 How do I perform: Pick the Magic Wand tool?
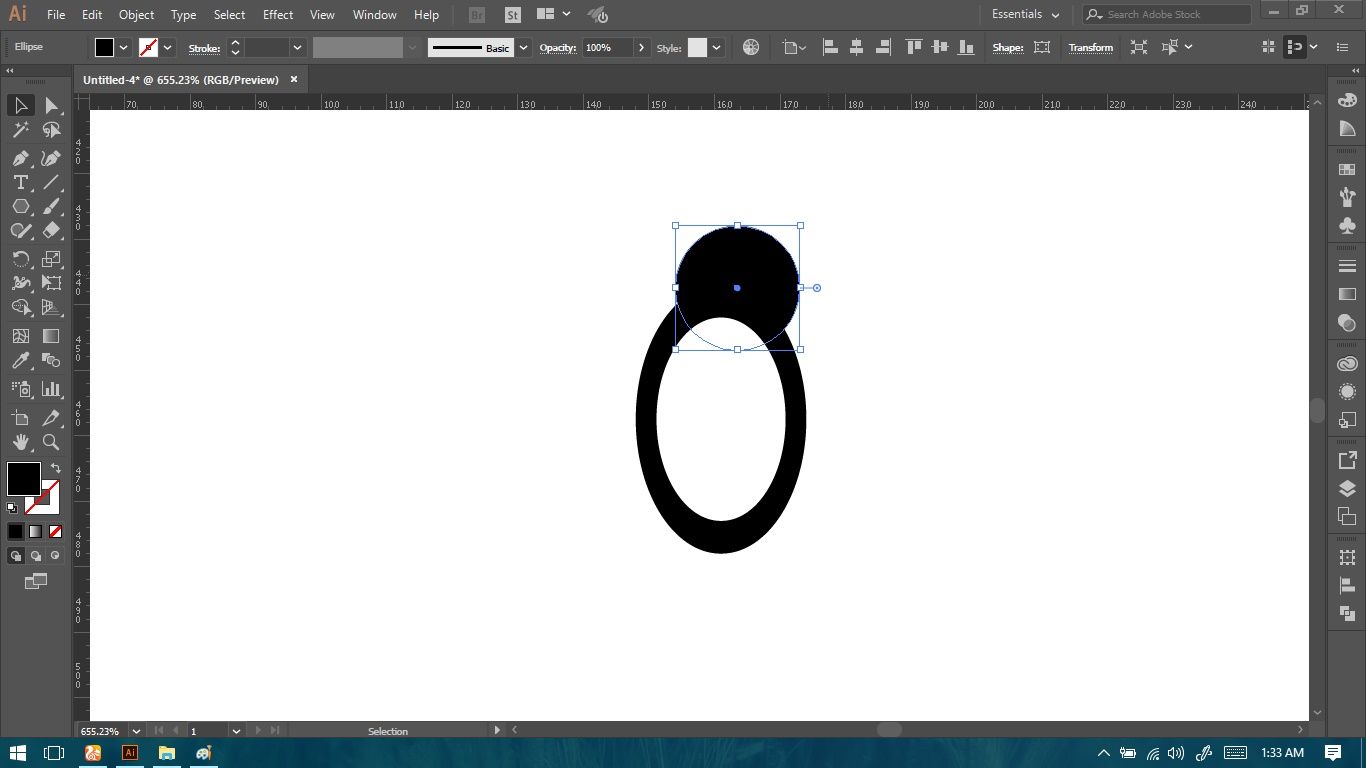pyautogui.click(x=20, y=130)
